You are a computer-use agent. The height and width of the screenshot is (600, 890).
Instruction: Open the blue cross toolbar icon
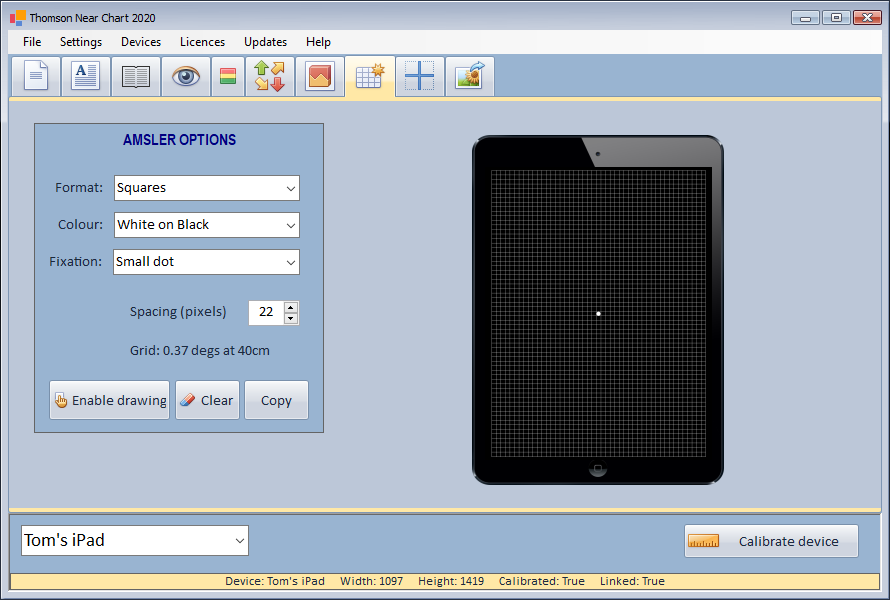[420, 77]
